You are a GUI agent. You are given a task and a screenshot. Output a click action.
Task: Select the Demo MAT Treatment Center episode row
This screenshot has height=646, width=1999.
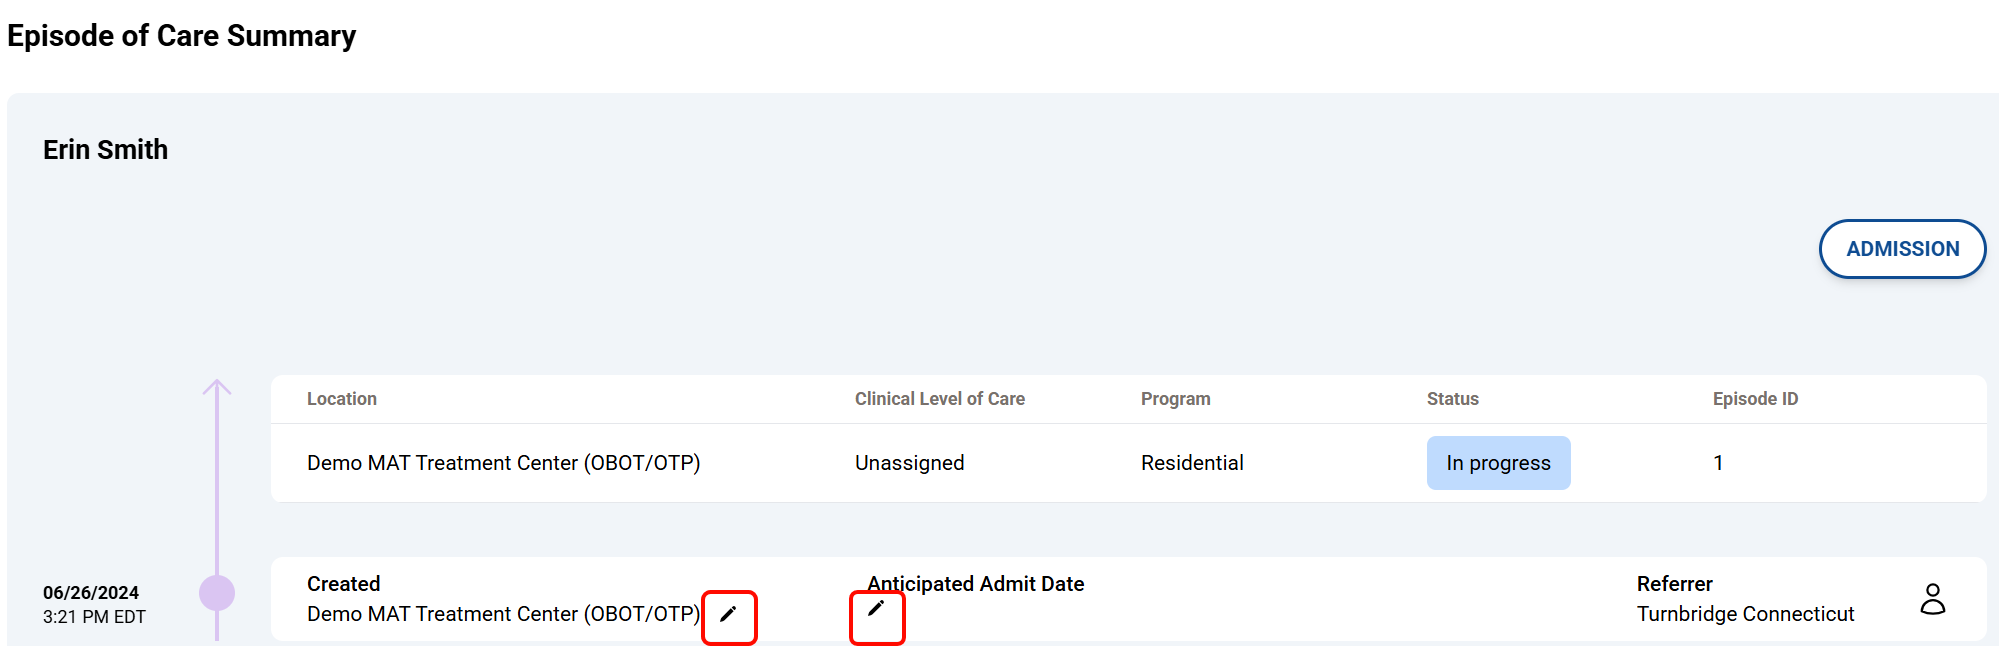(x=503, y=463)
